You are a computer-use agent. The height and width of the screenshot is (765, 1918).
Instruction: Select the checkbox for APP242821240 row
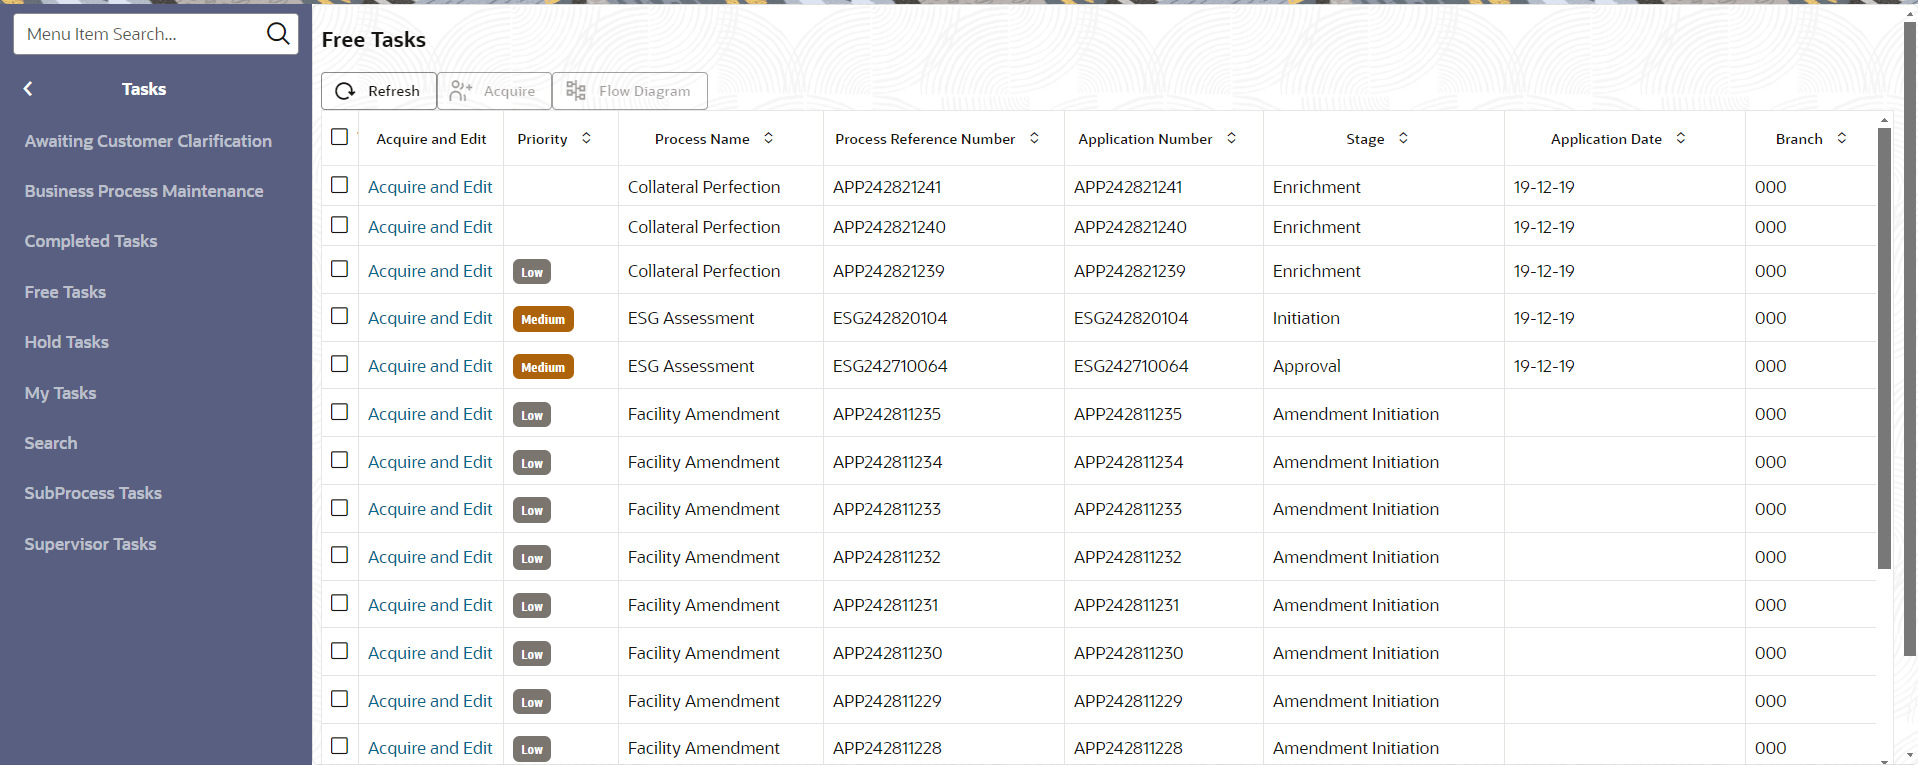340,225
